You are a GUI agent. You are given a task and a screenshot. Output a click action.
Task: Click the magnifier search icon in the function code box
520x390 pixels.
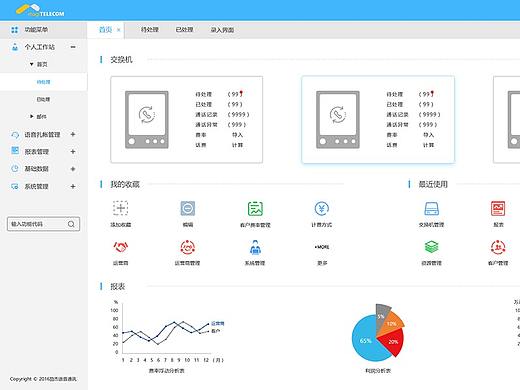point(71,224)
